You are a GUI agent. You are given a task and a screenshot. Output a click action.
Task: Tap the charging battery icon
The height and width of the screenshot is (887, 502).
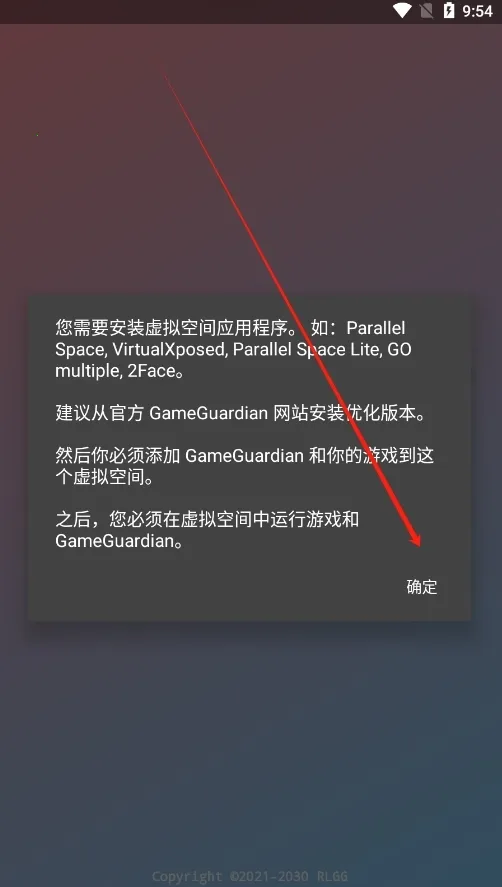(449, 10)
